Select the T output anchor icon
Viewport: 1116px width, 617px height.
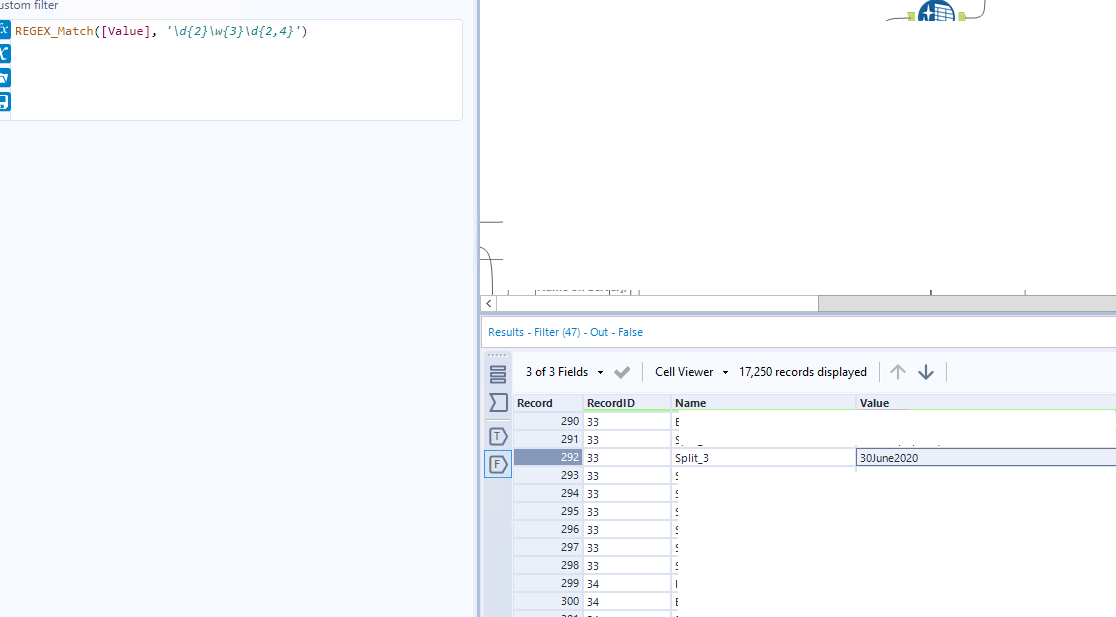[x=498, y=436]
